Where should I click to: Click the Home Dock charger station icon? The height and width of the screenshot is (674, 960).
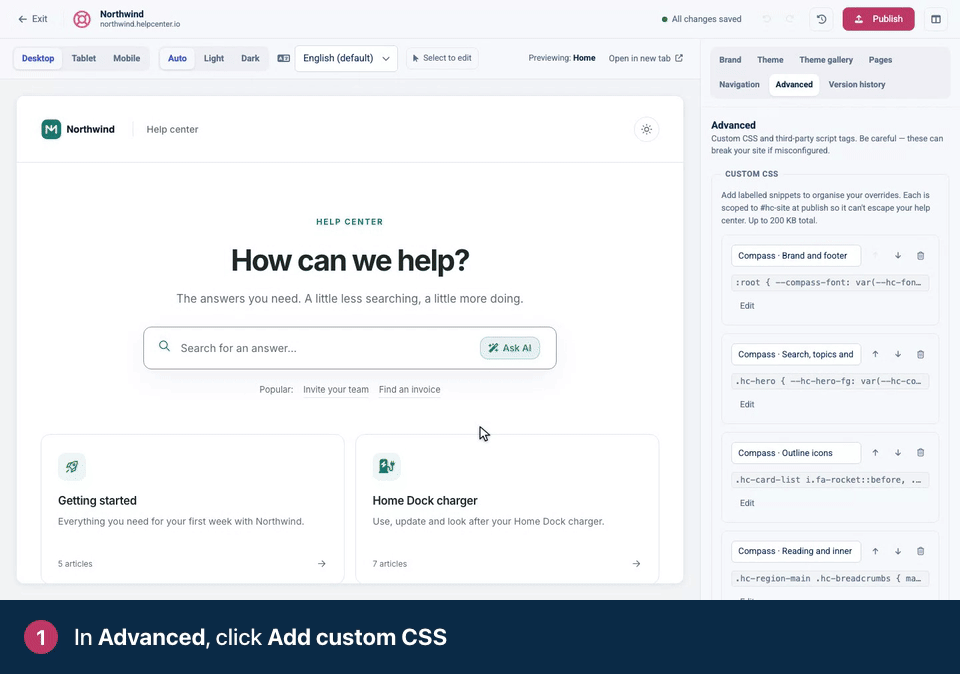point(386,466)
